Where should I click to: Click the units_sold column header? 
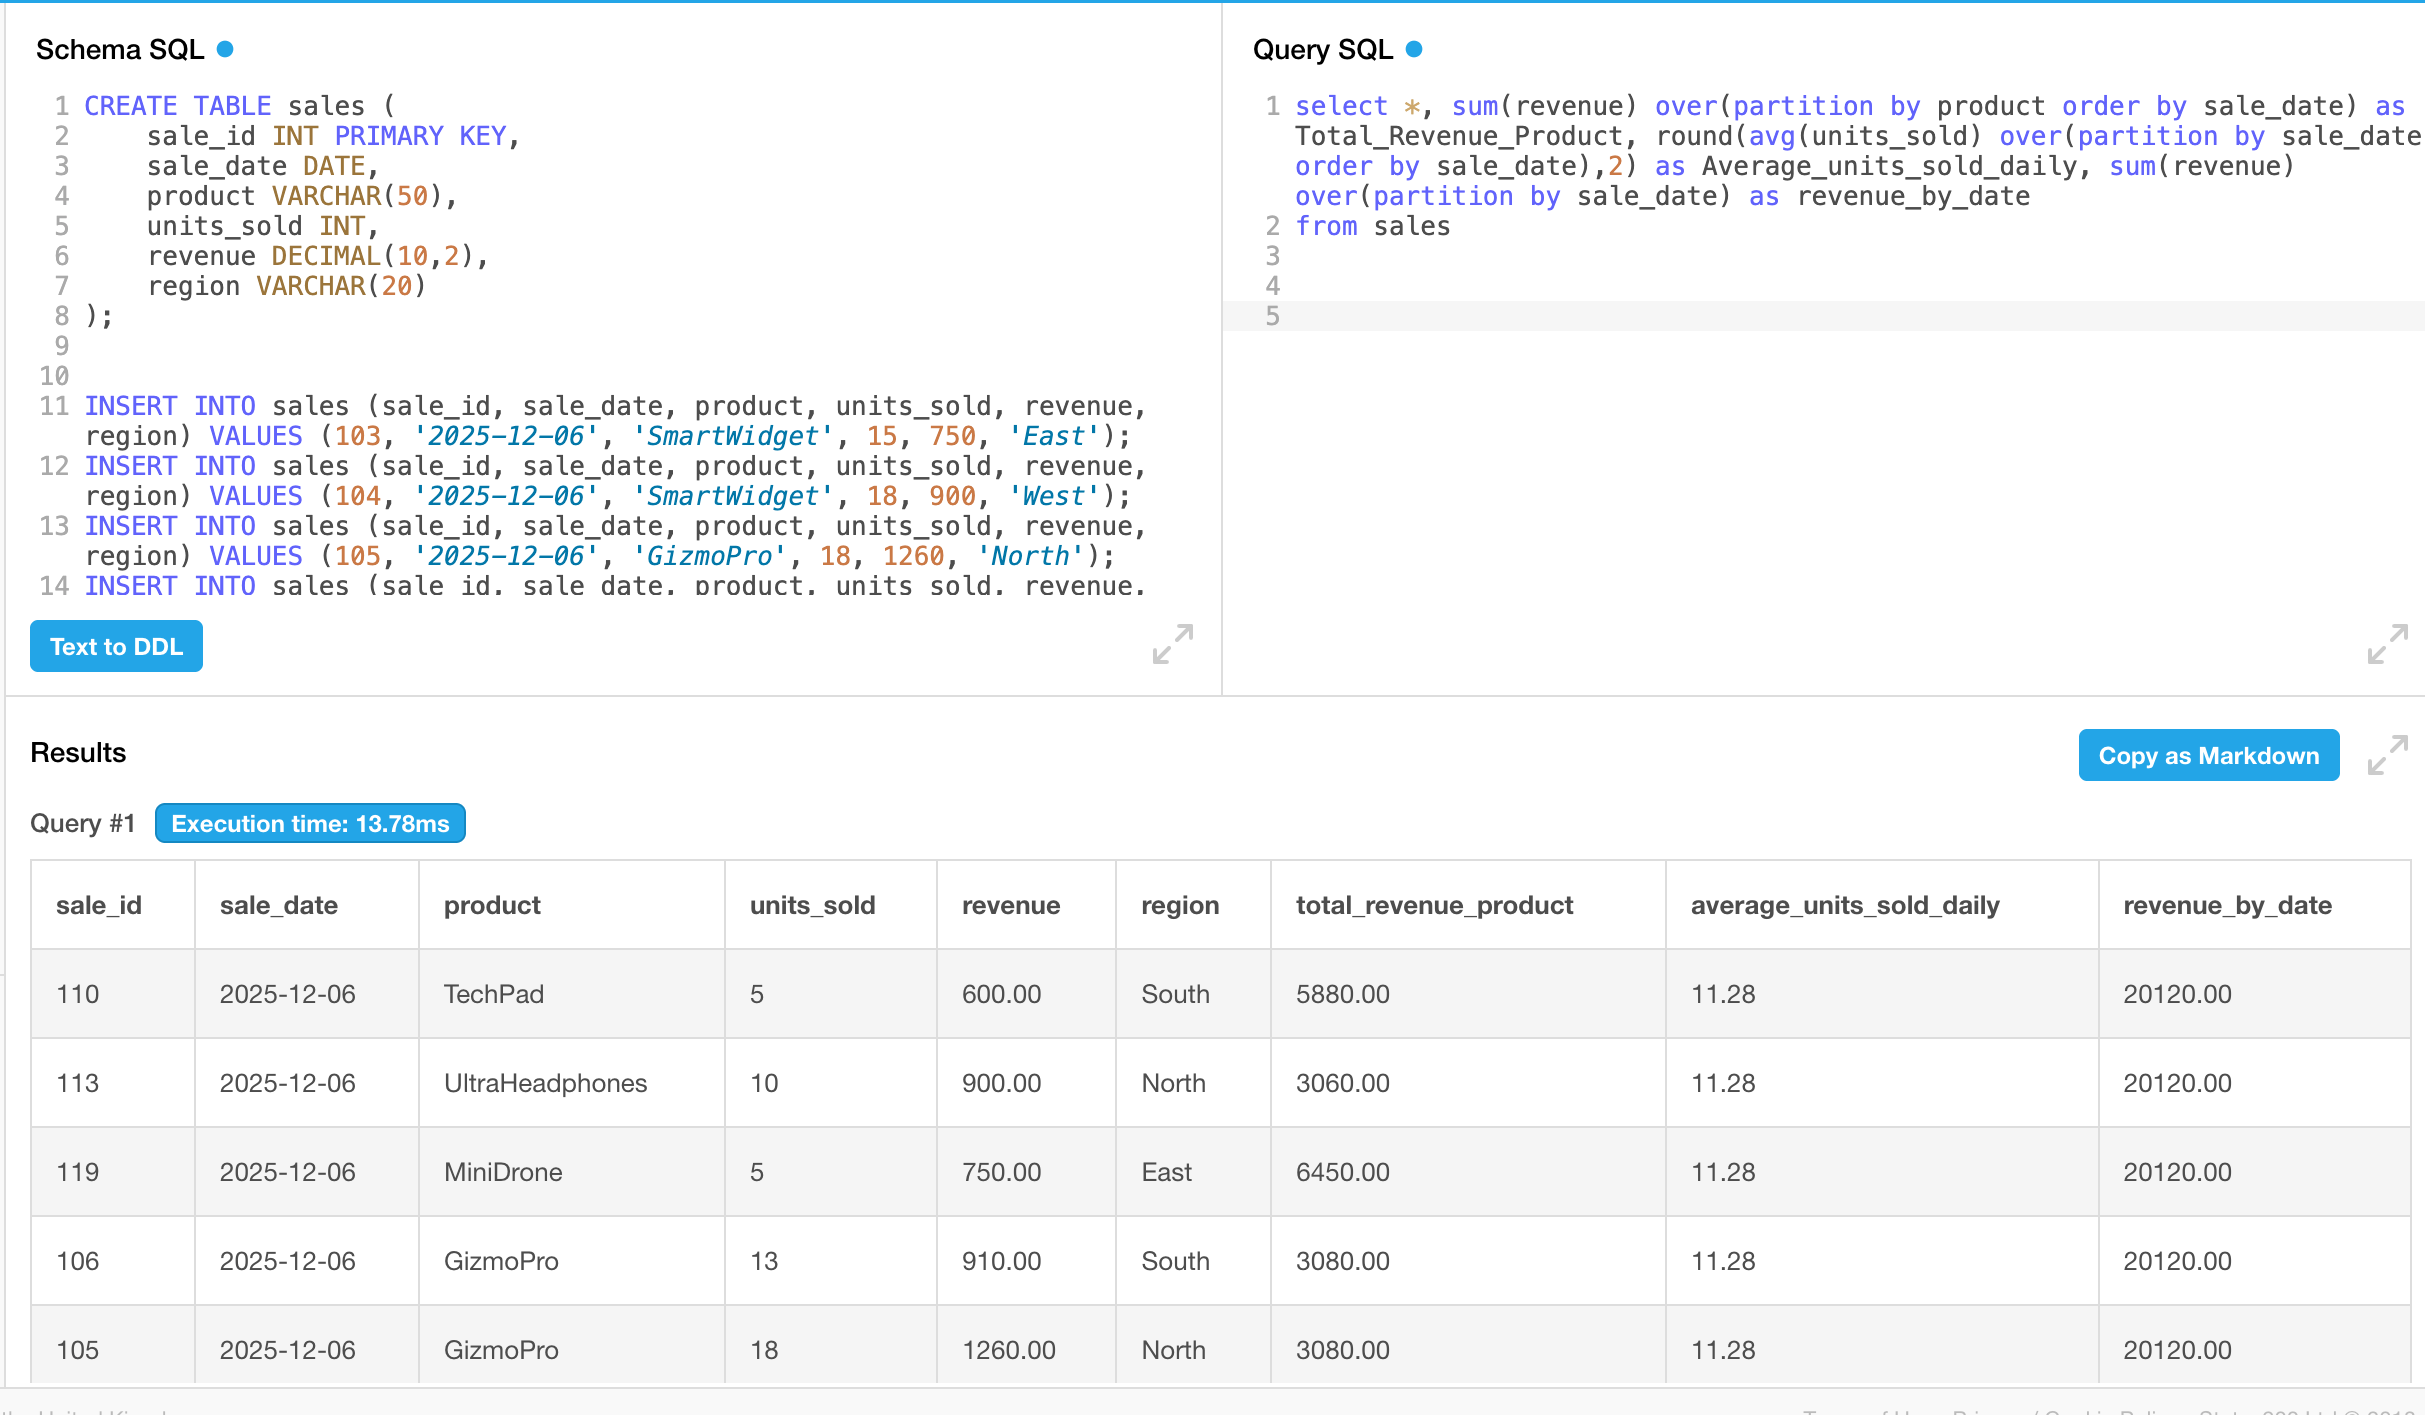[812, 904]
